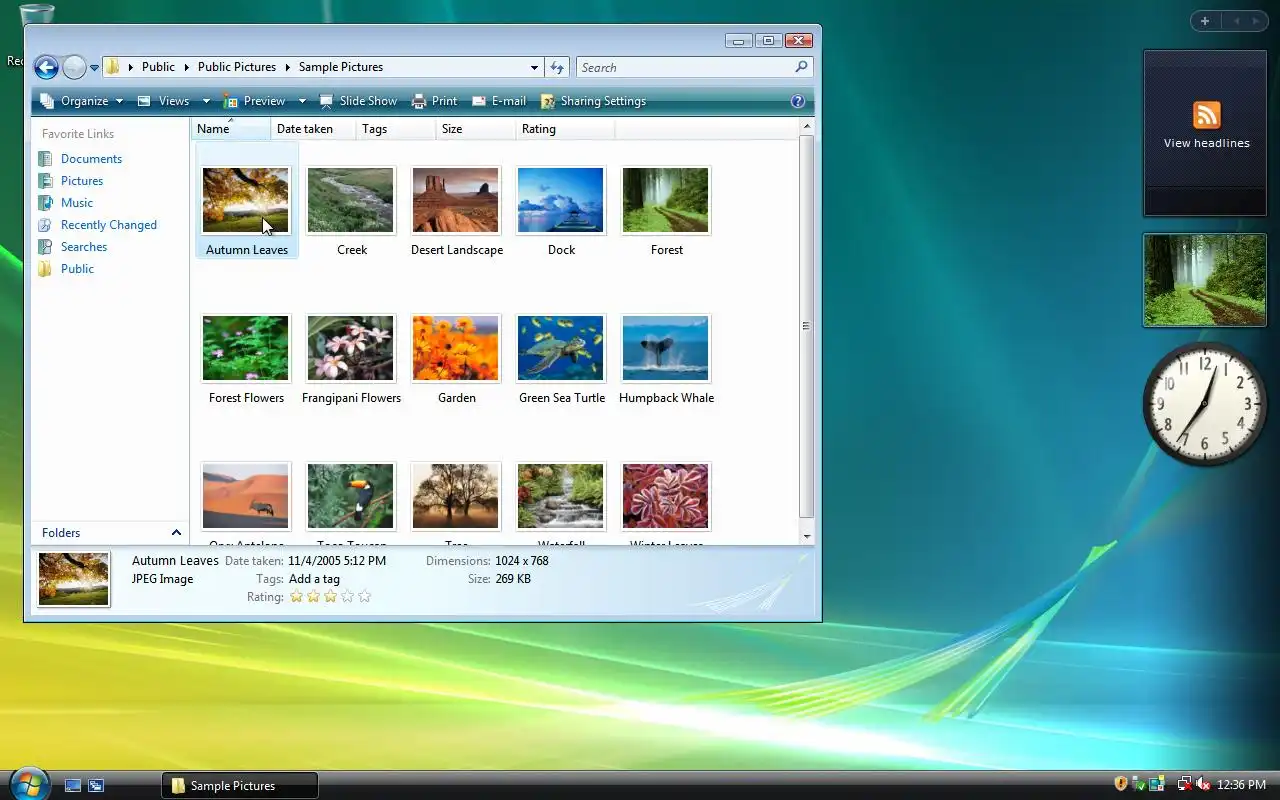Image resolution: width=1280 pixels, height=800 pixels.
Task: Go back with the Back arrow button
Action: (x=46, y=67)
